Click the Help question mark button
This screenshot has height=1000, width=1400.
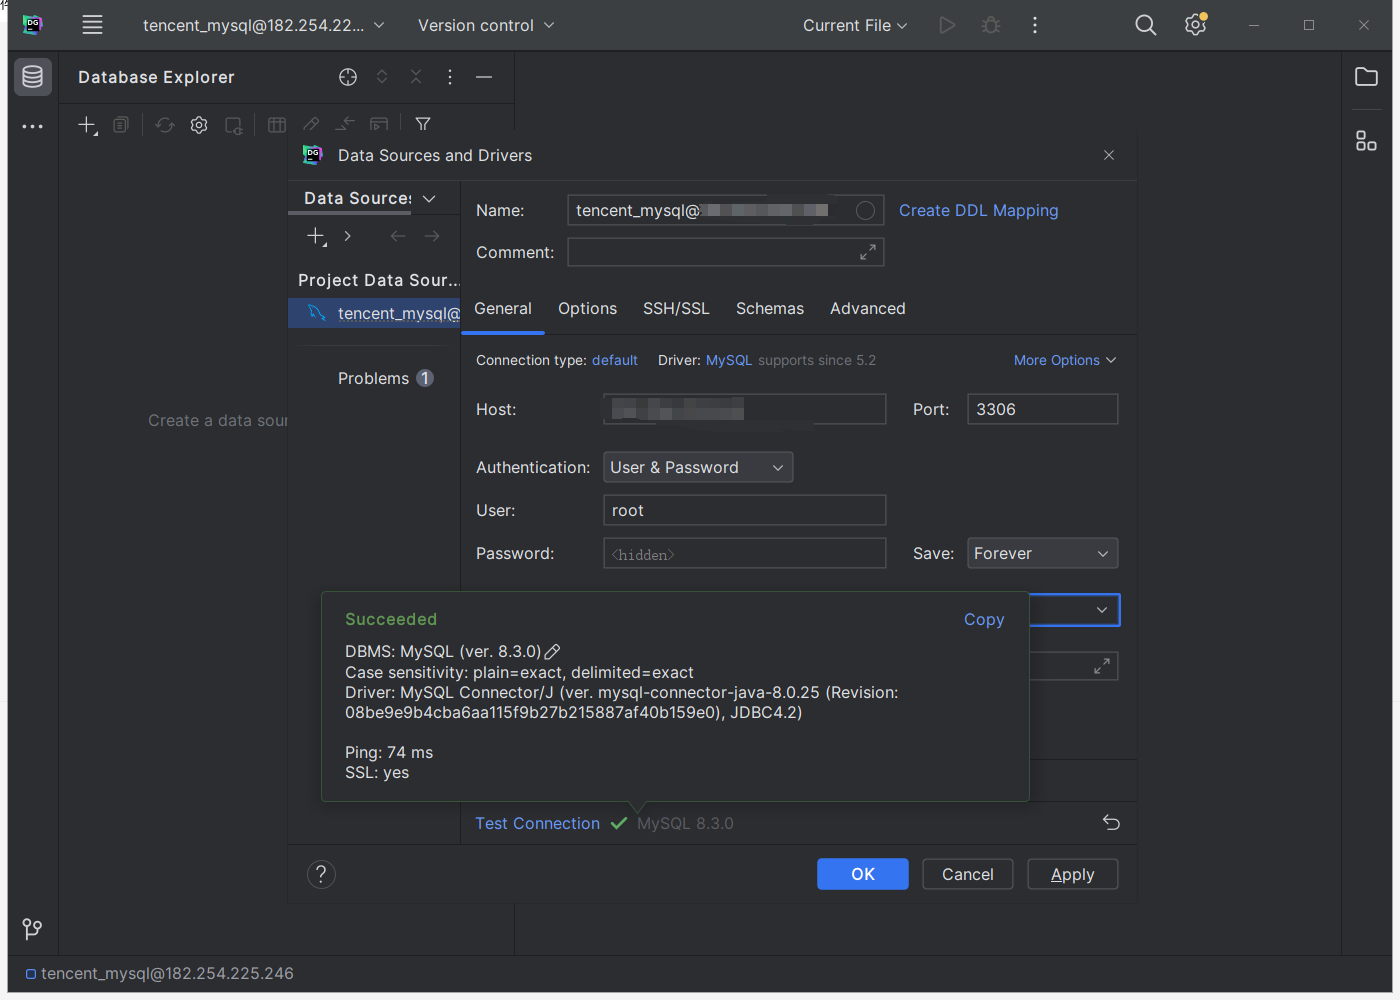coord(321,874)
